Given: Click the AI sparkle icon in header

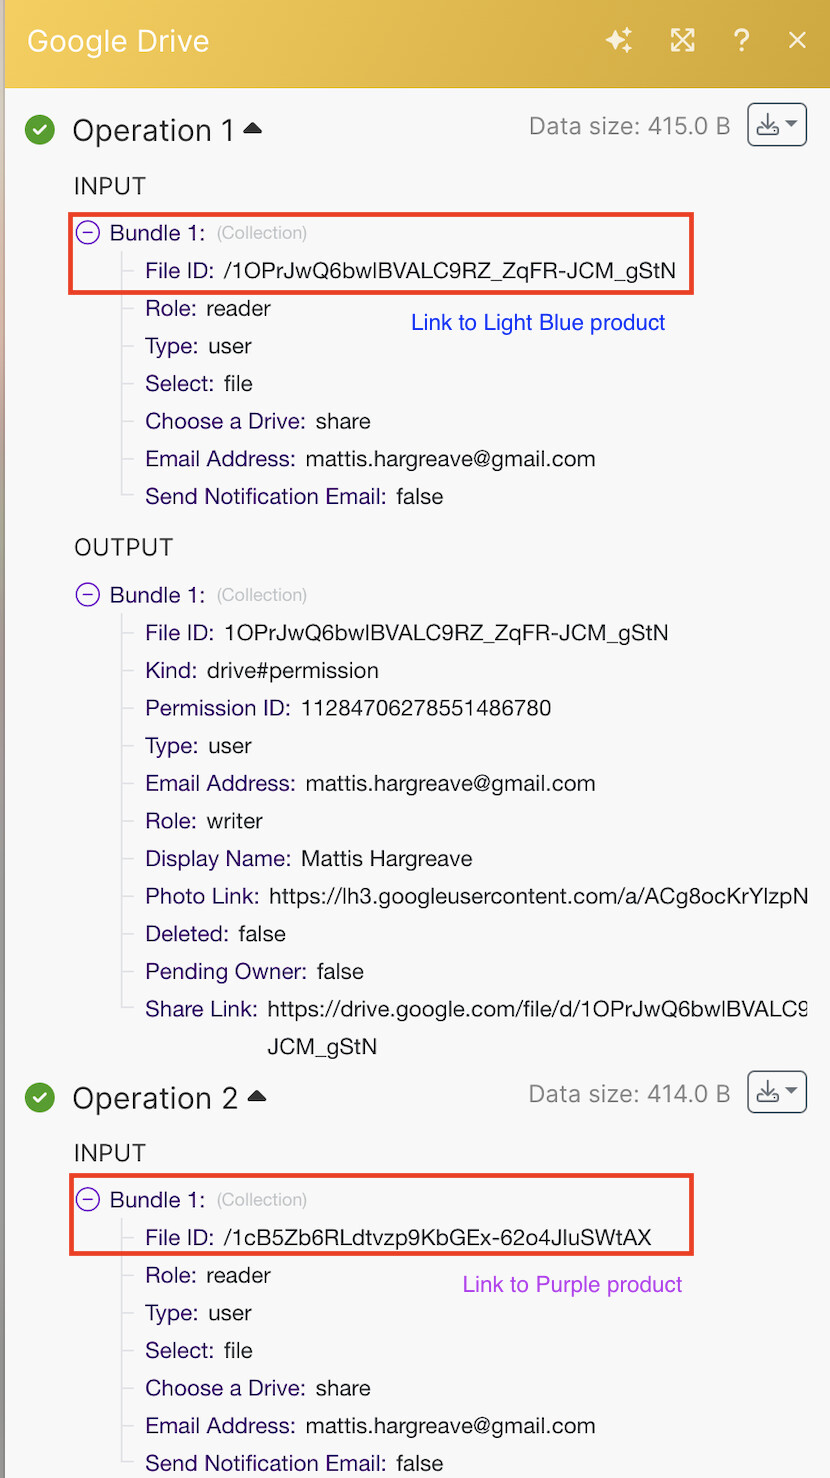Looking at the screenshot, I should [x=619, y=41].
